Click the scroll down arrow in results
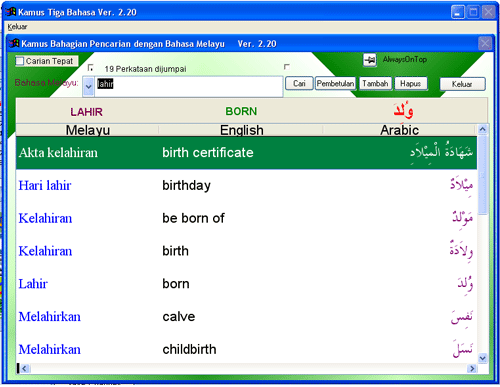 point(482,358)
